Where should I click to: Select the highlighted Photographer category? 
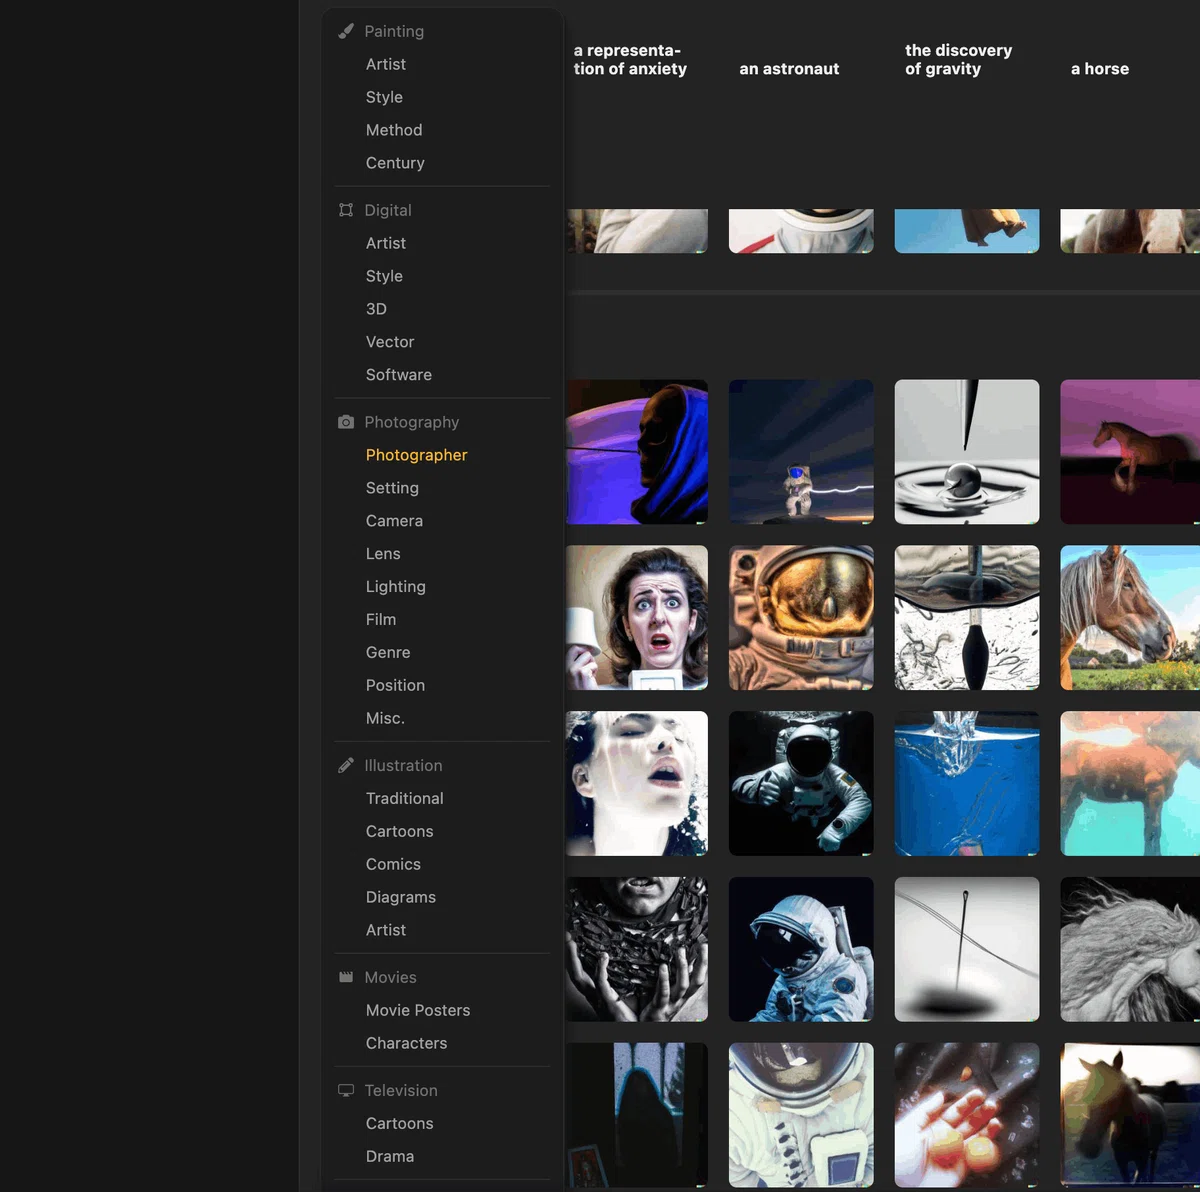pyautogui.click(x=417, y=455)
